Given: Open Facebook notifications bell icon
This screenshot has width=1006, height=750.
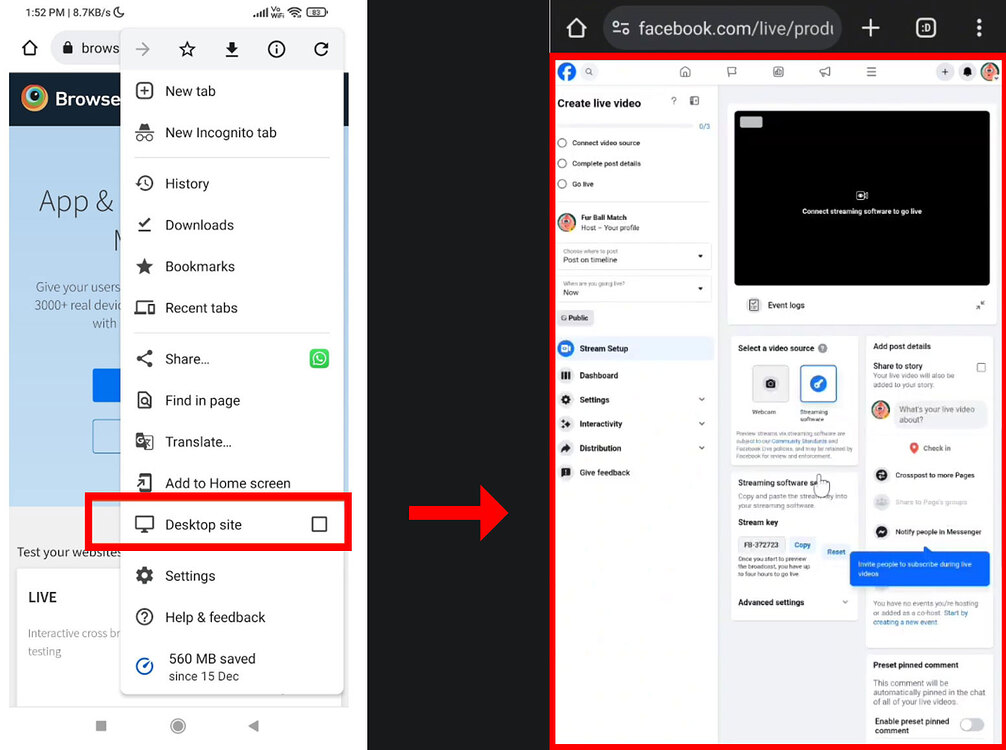Looking at the screenshot, I should point(967,72).
